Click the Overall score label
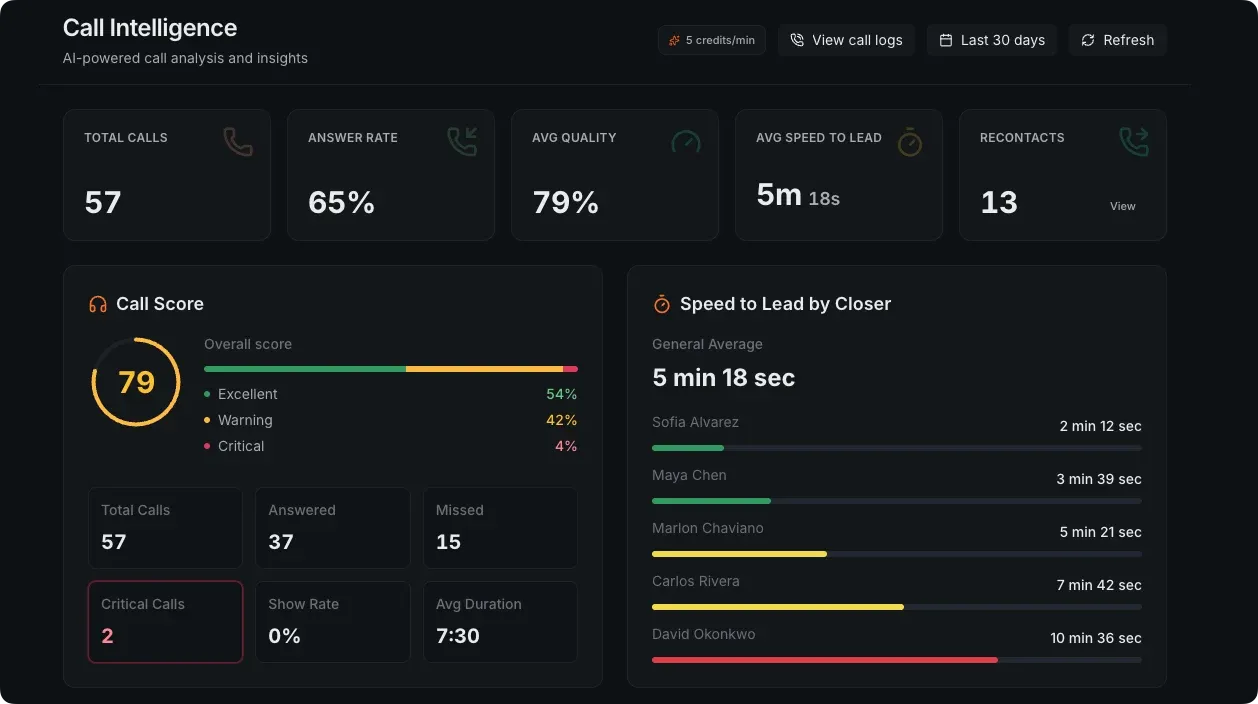1258x704 pixels. pos(248,344)
